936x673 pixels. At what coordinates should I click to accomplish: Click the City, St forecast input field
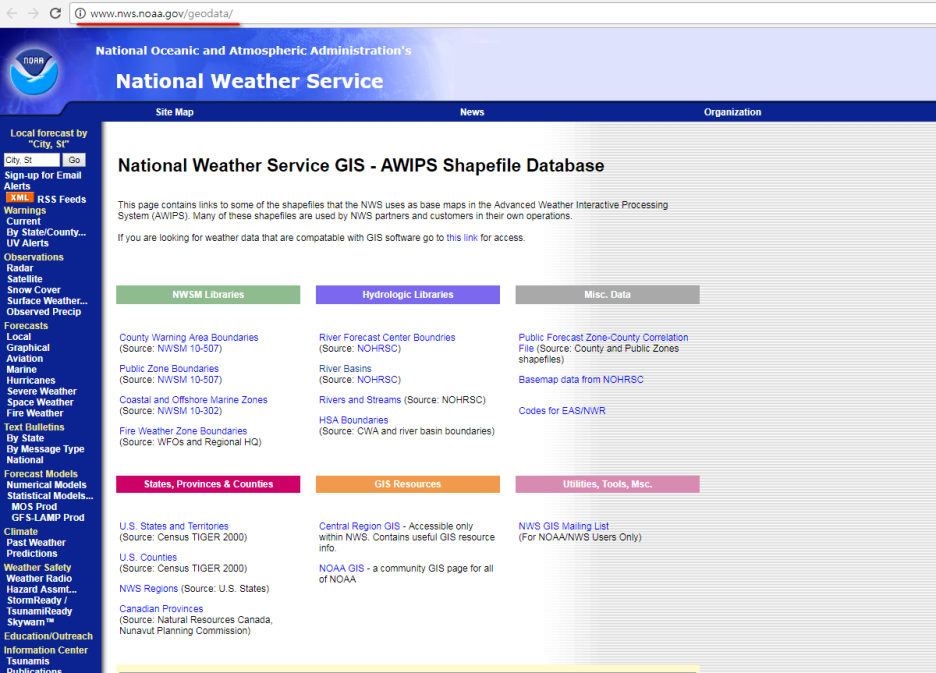(x=32, y=160)
